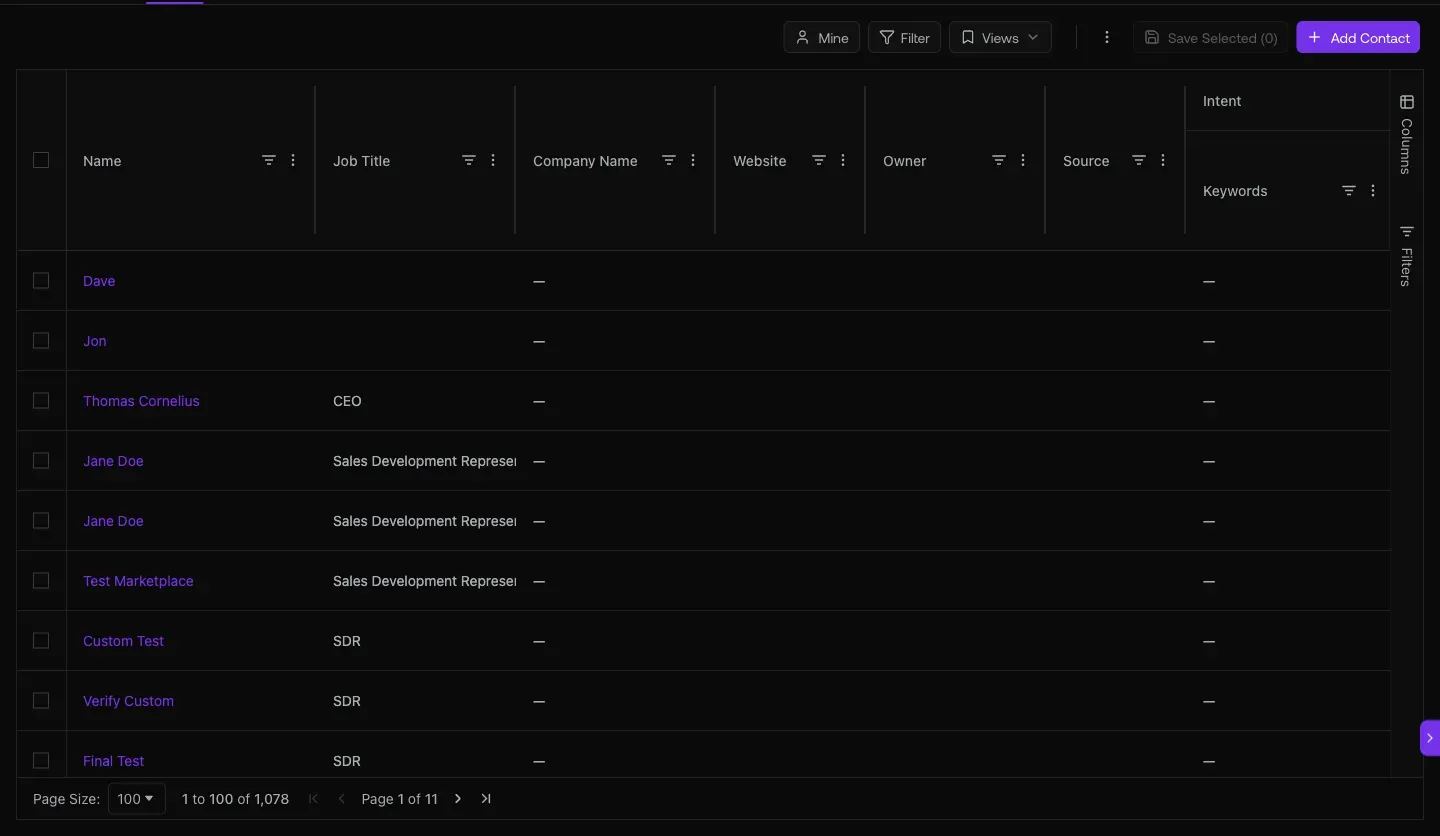
Task: Click the Intent column group header
Action: pos(1222,101)
